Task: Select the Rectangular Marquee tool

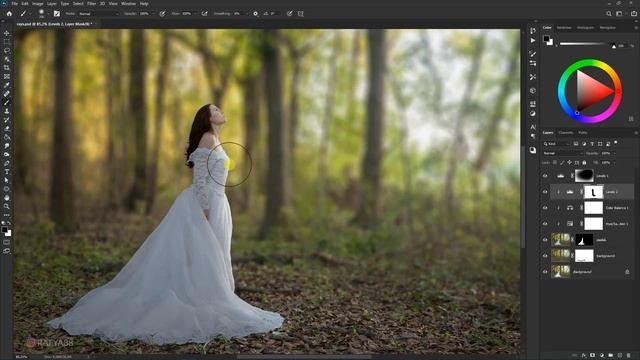Action: [x=7, y=42]
